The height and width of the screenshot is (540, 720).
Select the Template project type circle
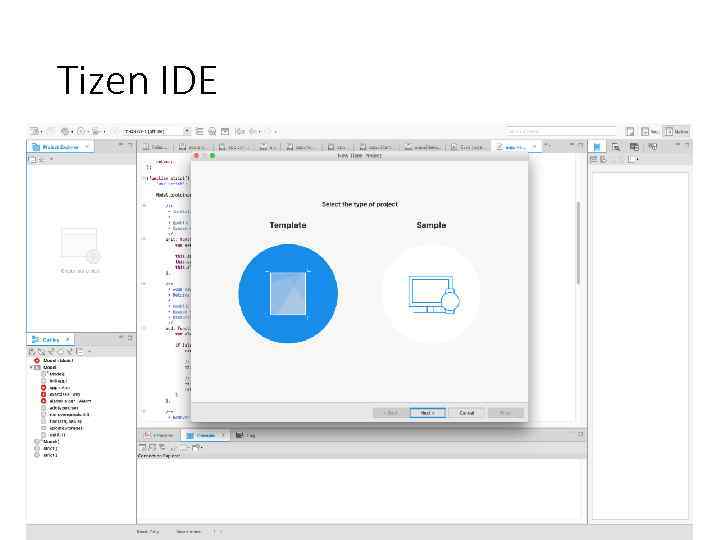[288, 293]
